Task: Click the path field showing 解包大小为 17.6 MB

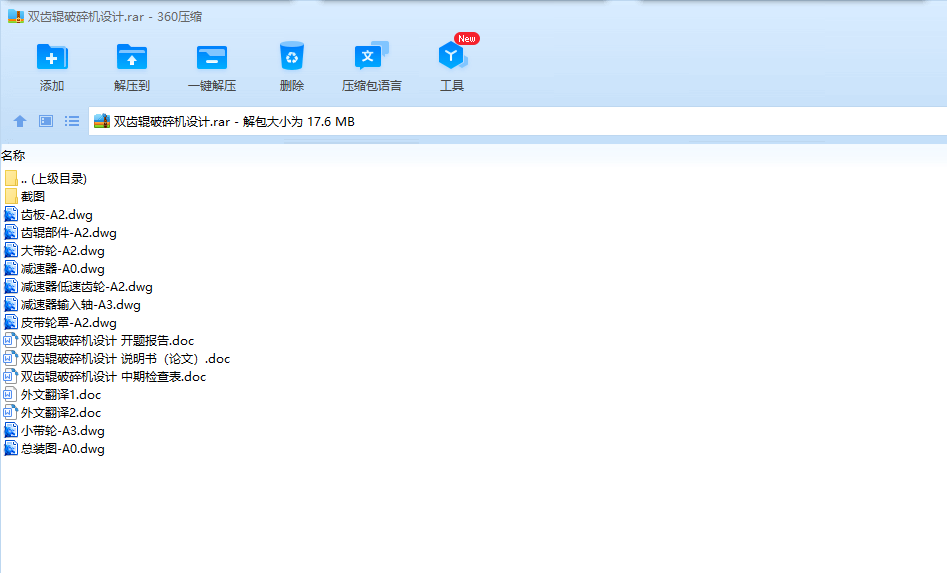Action: pyautogui.click(x=518, y=121)
